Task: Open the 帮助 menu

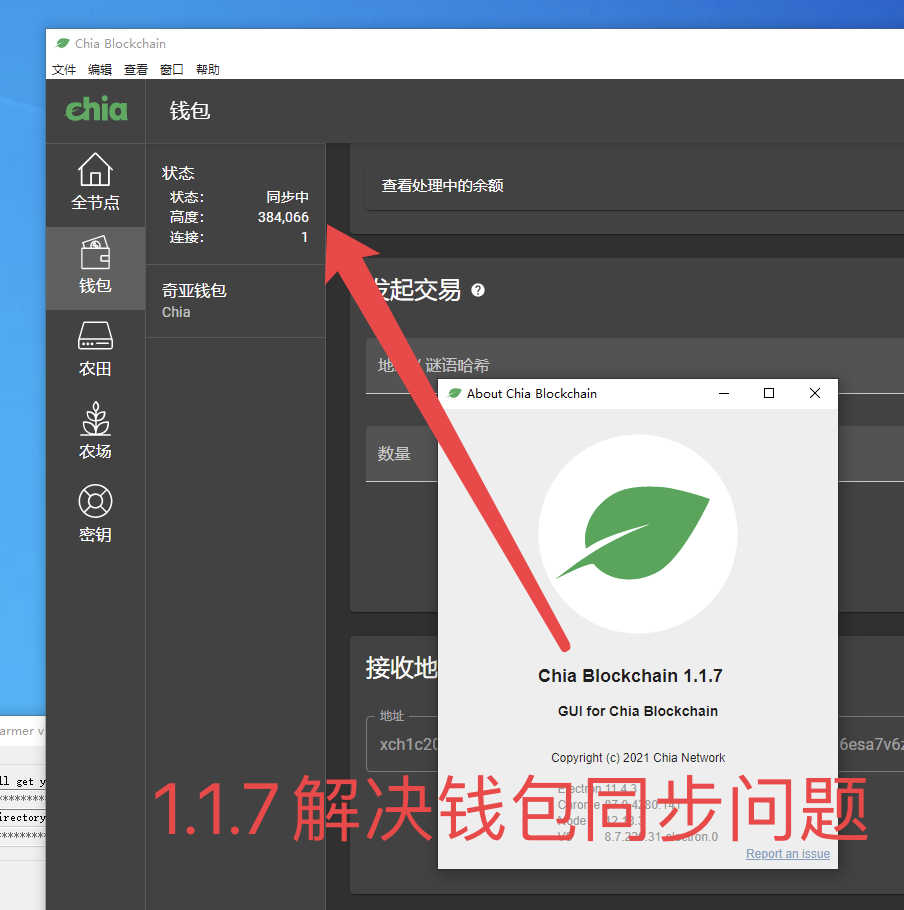Action: 208,70
